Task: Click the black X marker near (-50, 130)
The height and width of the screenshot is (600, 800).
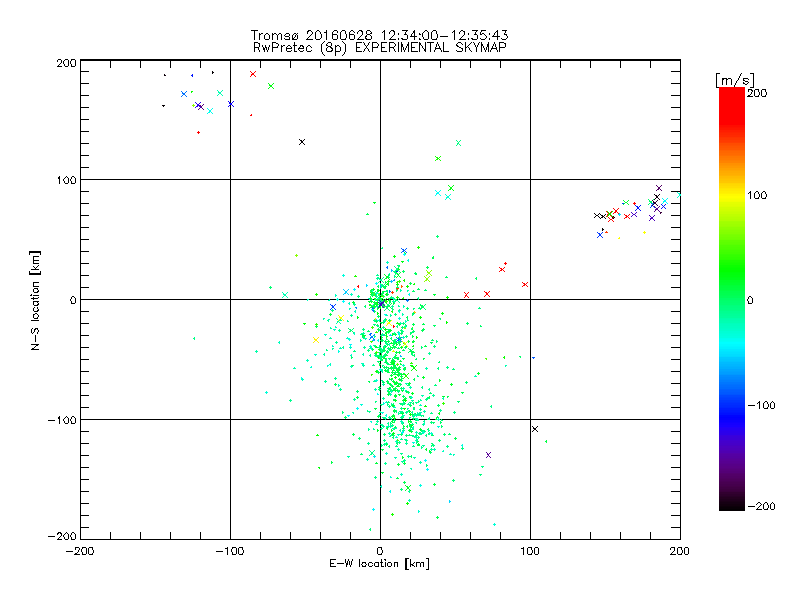Action: [302, 142]
